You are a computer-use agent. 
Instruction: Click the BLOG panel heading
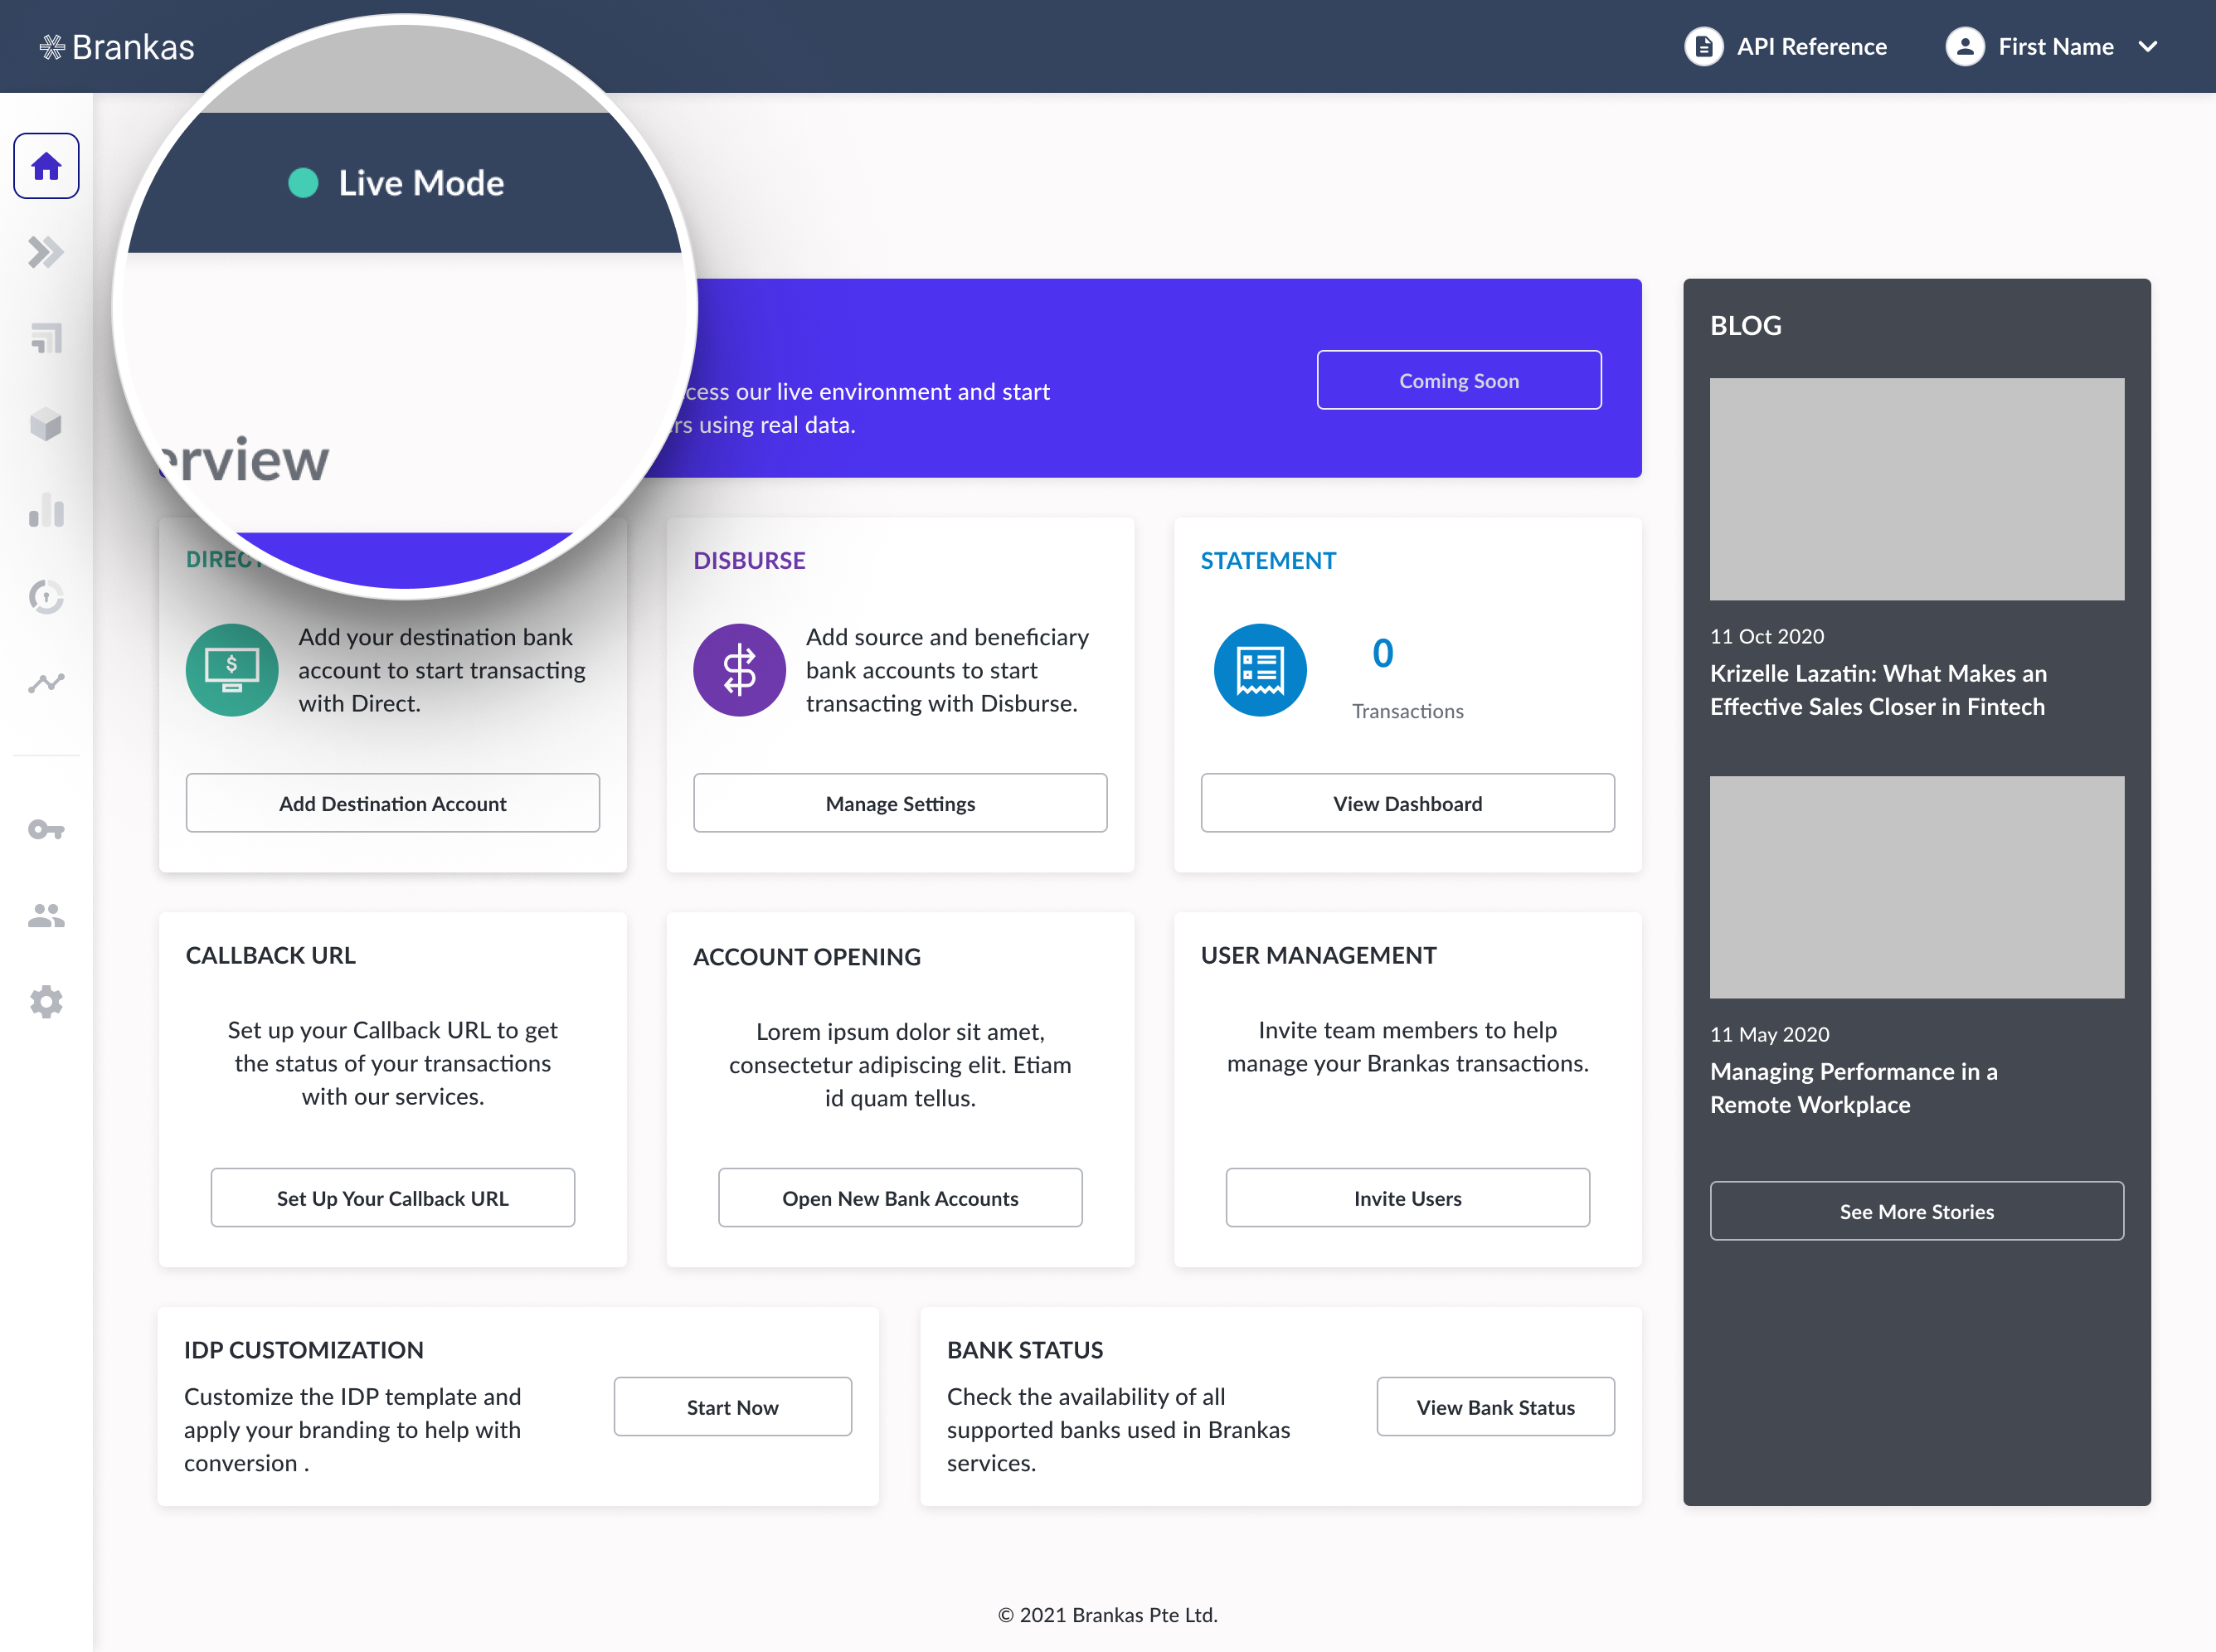tap(1746, 326)
